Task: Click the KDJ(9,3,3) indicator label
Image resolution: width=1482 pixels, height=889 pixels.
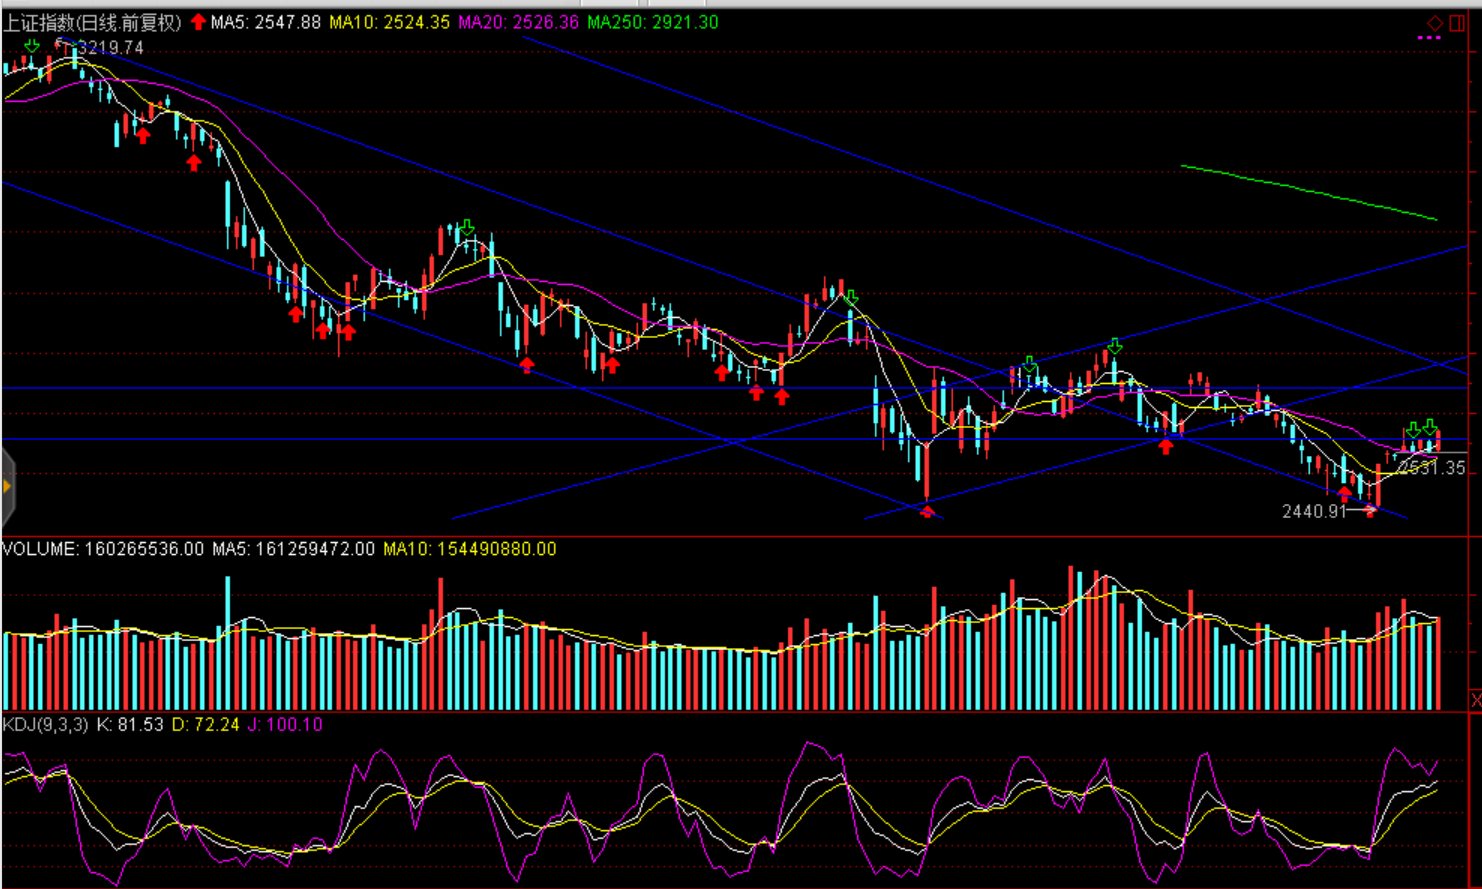Action: [45, 724]
